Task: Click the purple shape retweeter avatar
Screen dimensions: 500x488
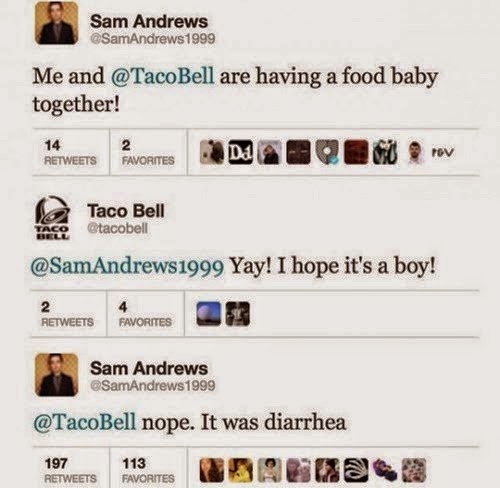Action: point(385,468)
